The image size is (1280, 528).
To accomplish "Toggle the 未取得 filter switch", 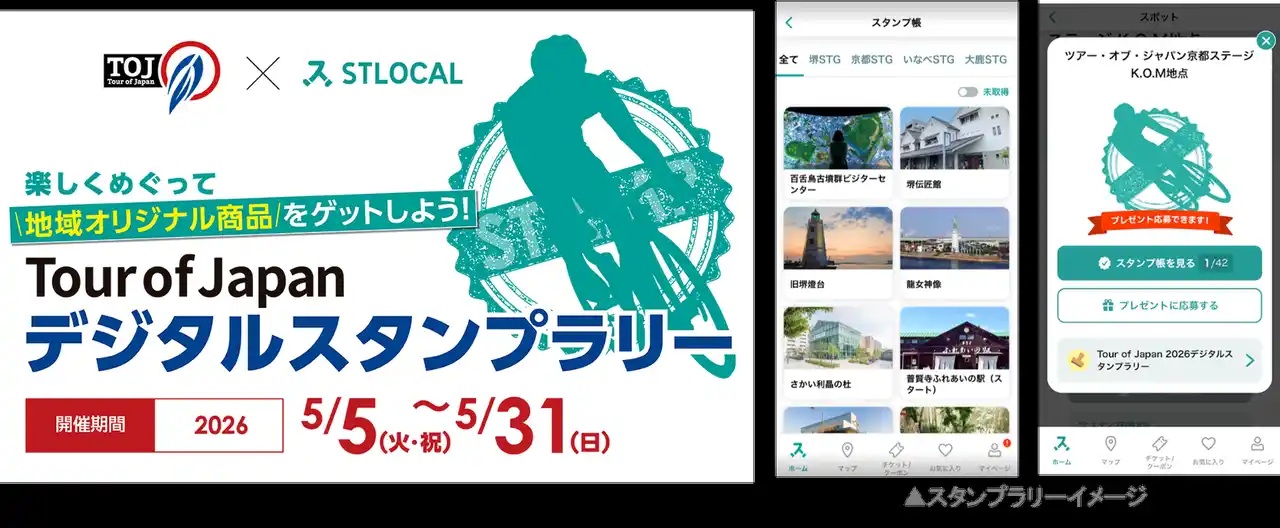I will coord(967,92).
